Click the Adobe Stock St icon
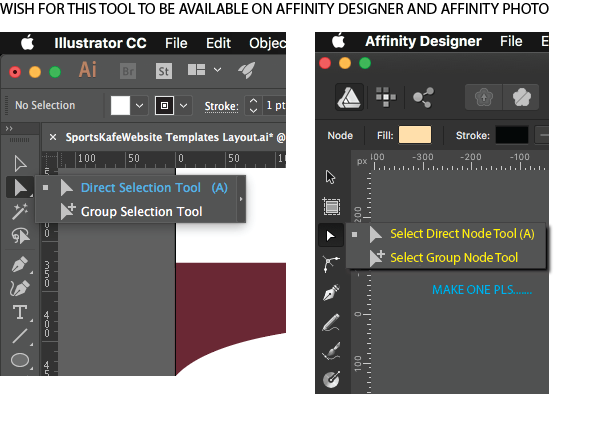 [x=163, y=71]
